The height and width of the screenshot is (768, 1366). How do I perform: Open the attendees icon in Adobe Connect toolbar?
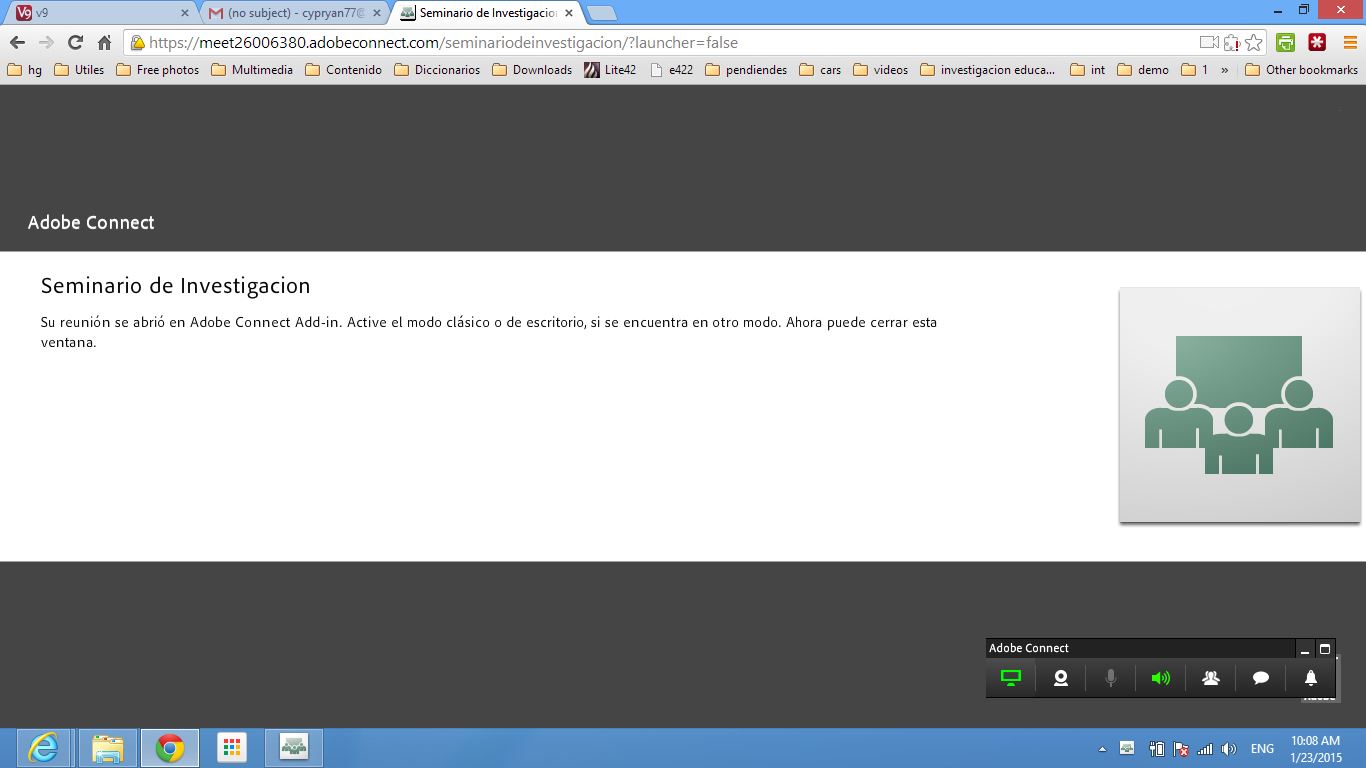click(x=1211, y=678)
